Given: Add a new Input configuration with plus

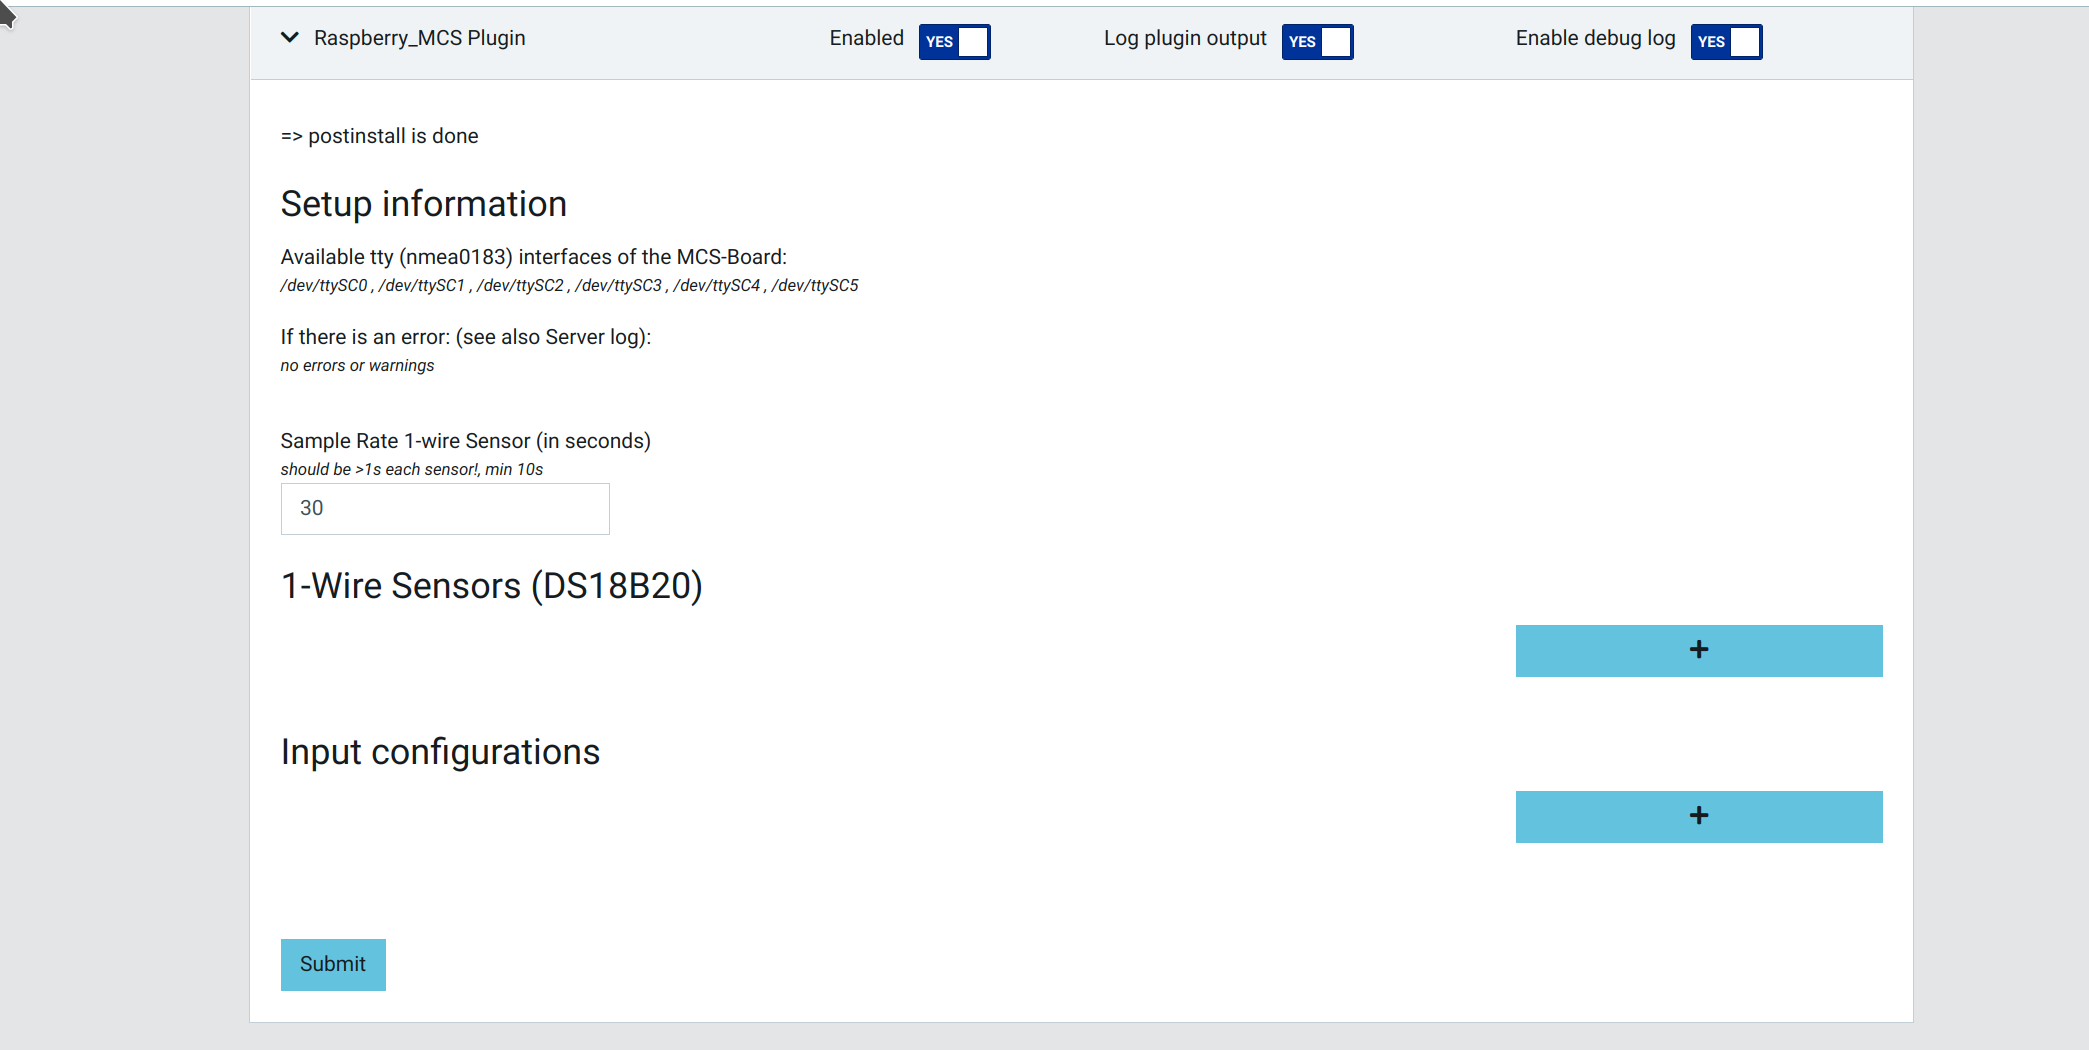Looking at the screenshot, I should (x=1697, y=816).
